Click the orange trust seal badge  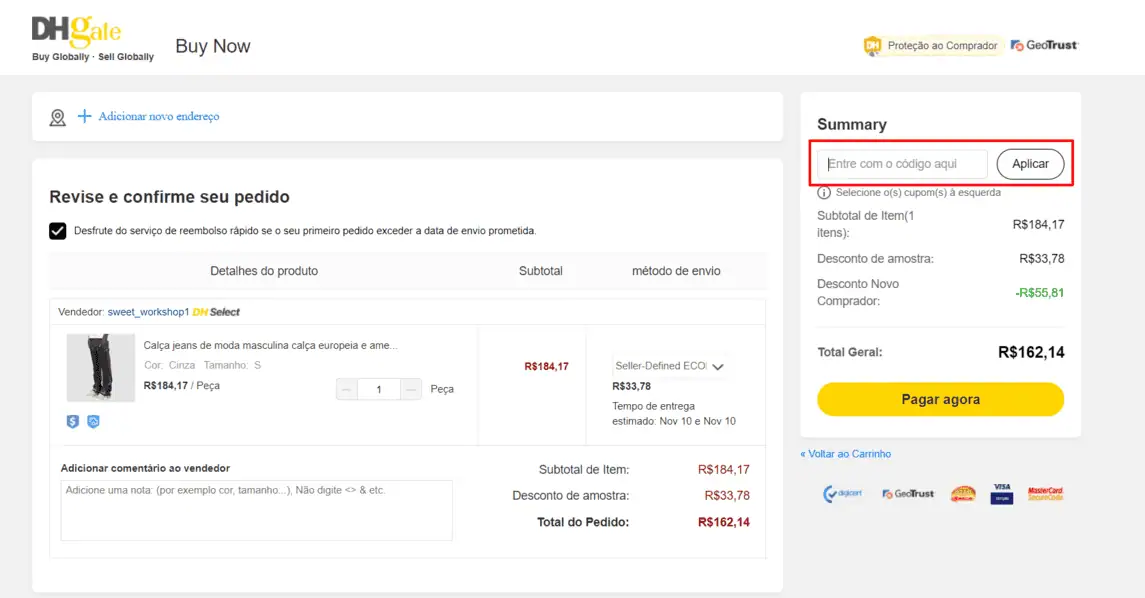[x=963, y=494]
